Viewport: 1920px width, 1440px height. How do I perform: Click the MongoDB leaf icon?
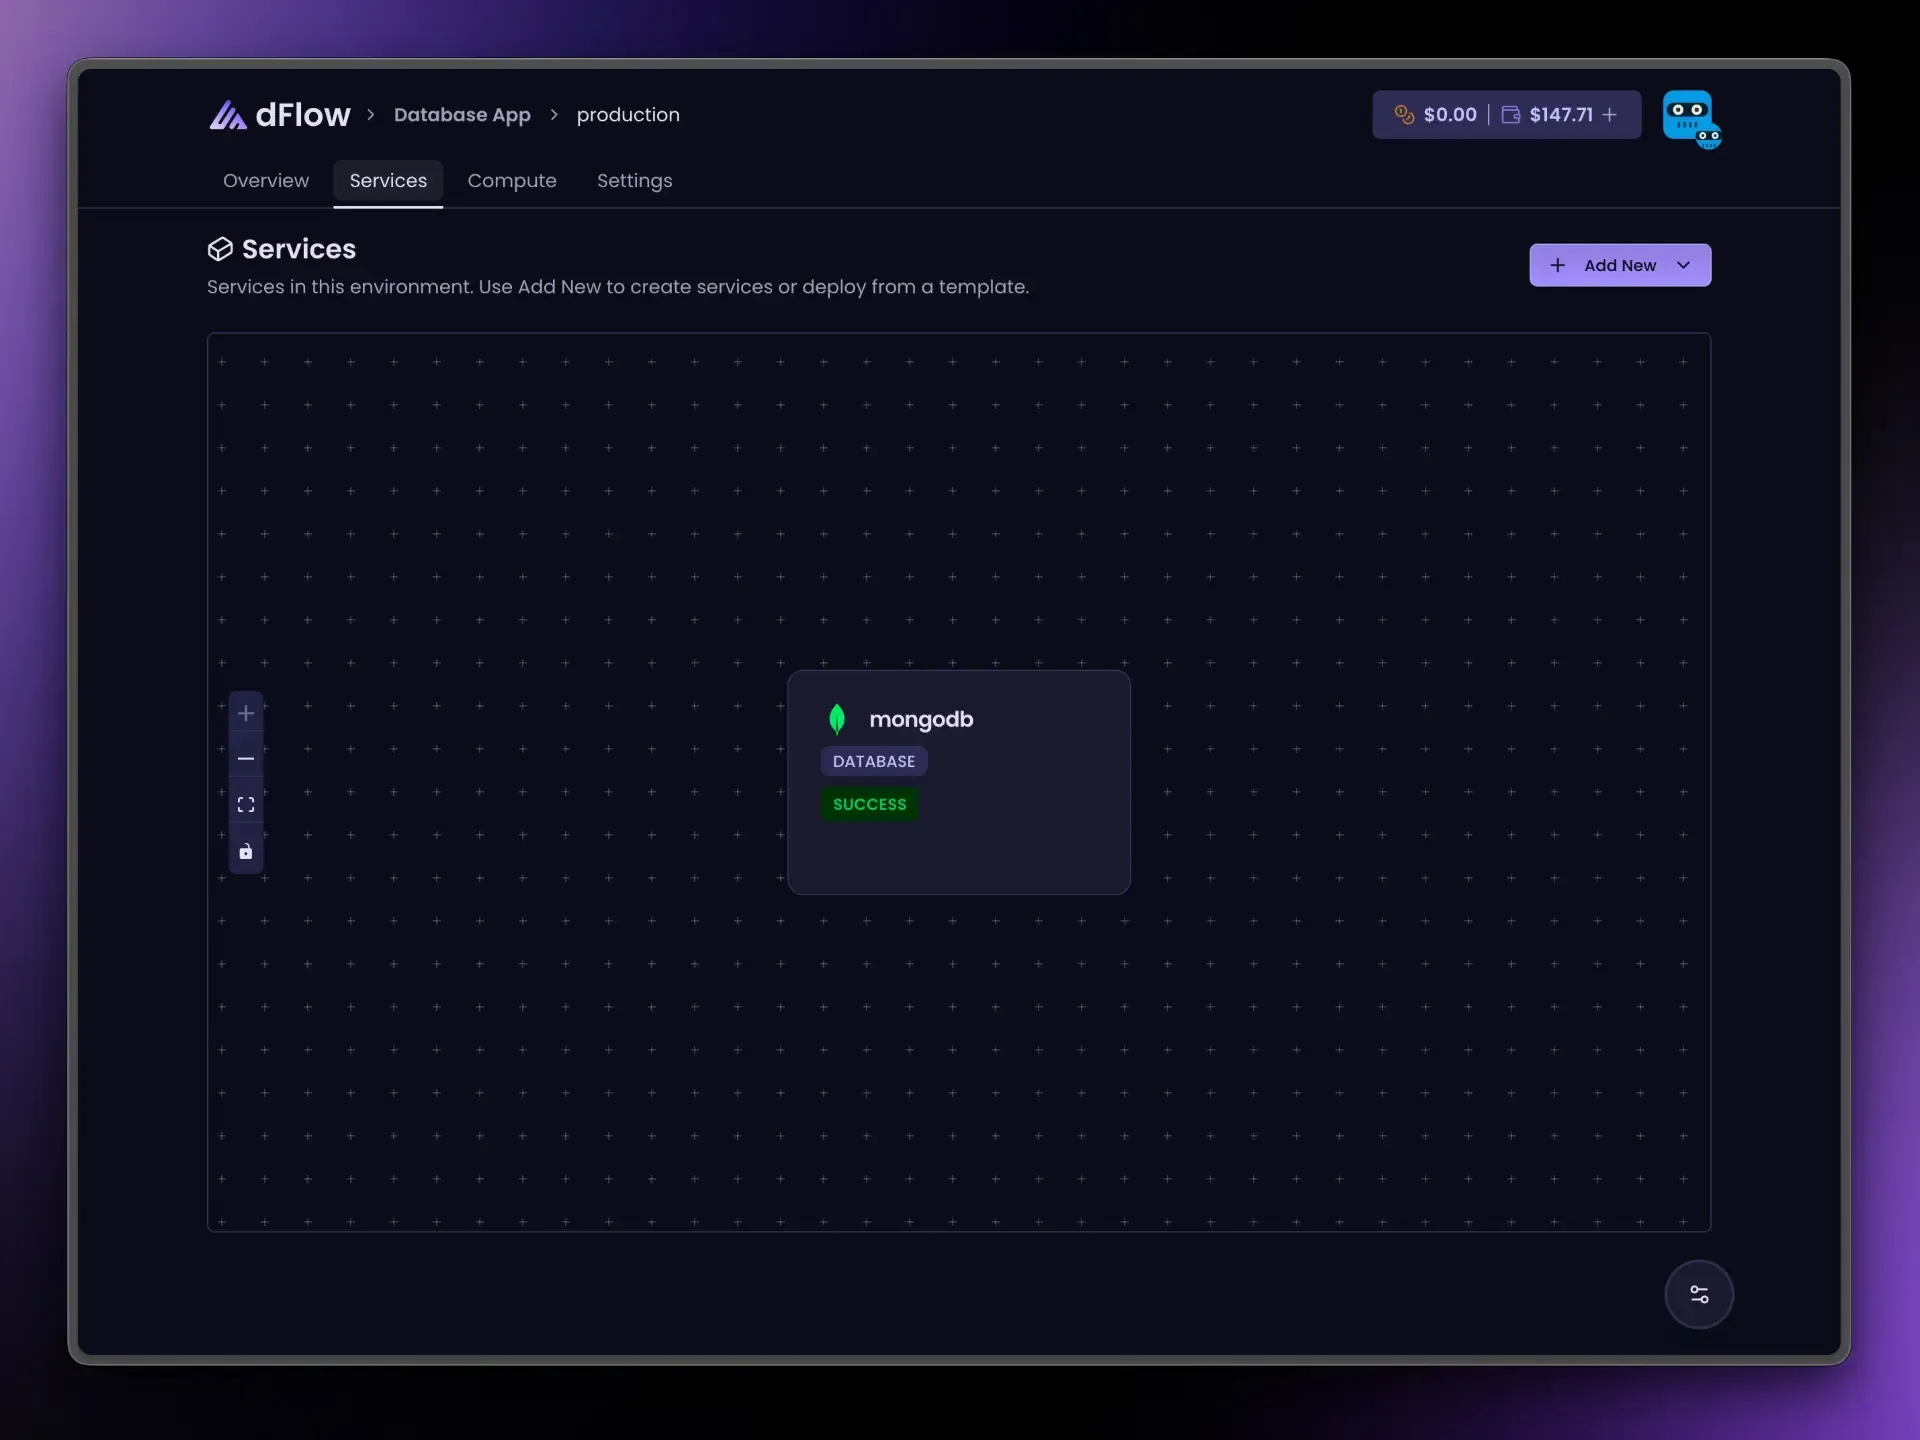point(837,719)
